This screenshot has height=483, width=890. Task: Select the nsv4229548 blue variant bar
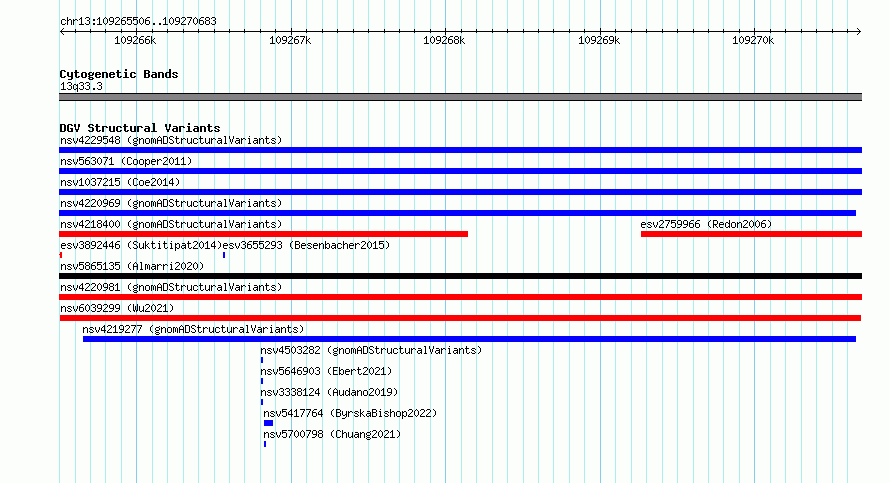pos(460,150)
